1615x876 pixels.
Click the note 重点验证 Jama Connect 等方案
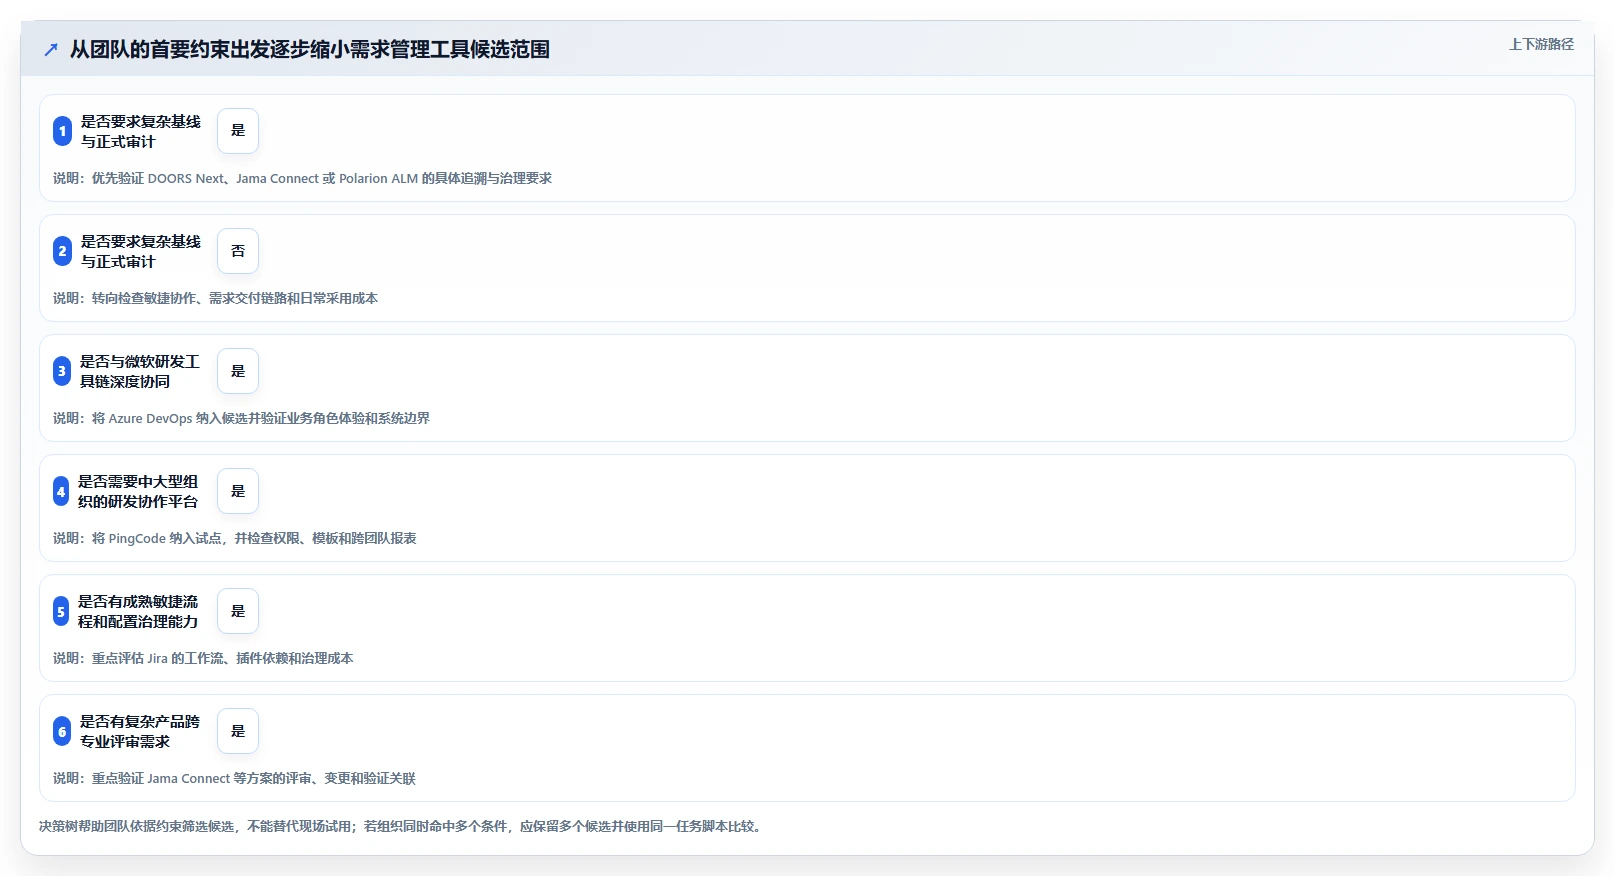pyautogui.click(x=234, y=778)
